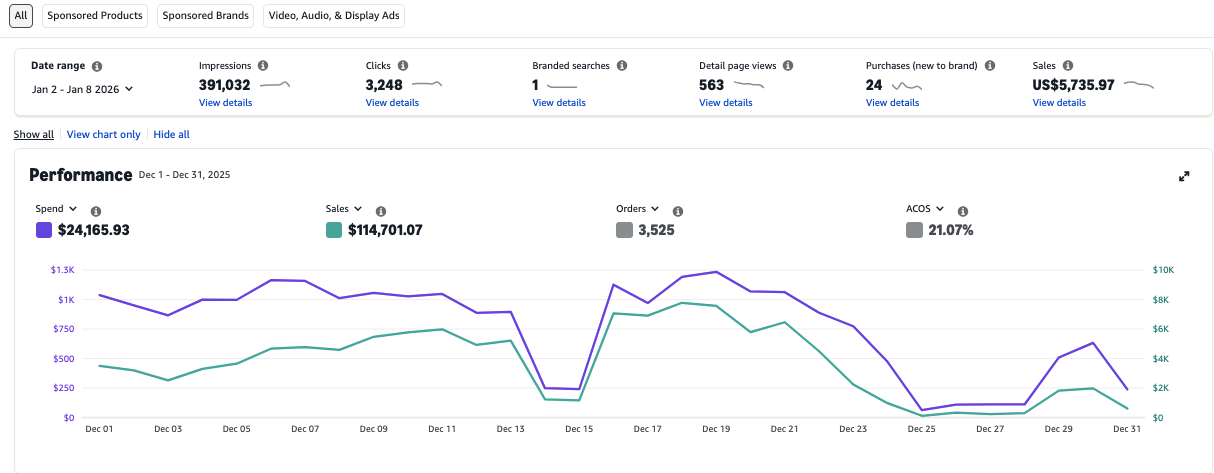Click info icon next to Purchases (new to brand)

[990, 65]
